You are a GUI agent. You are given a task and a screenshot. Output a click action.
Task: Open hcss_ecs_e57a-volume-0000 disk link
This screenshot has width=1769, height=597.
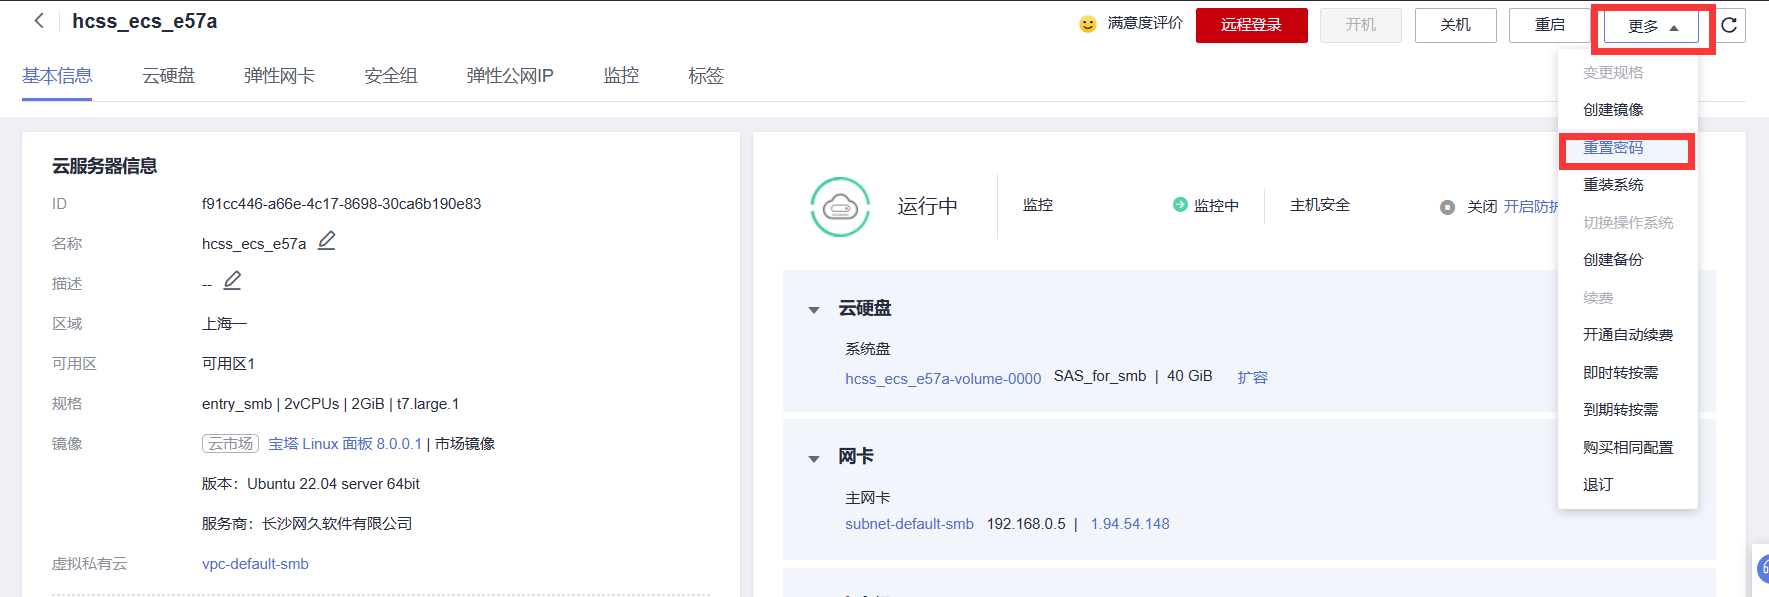tap(943, 378)
